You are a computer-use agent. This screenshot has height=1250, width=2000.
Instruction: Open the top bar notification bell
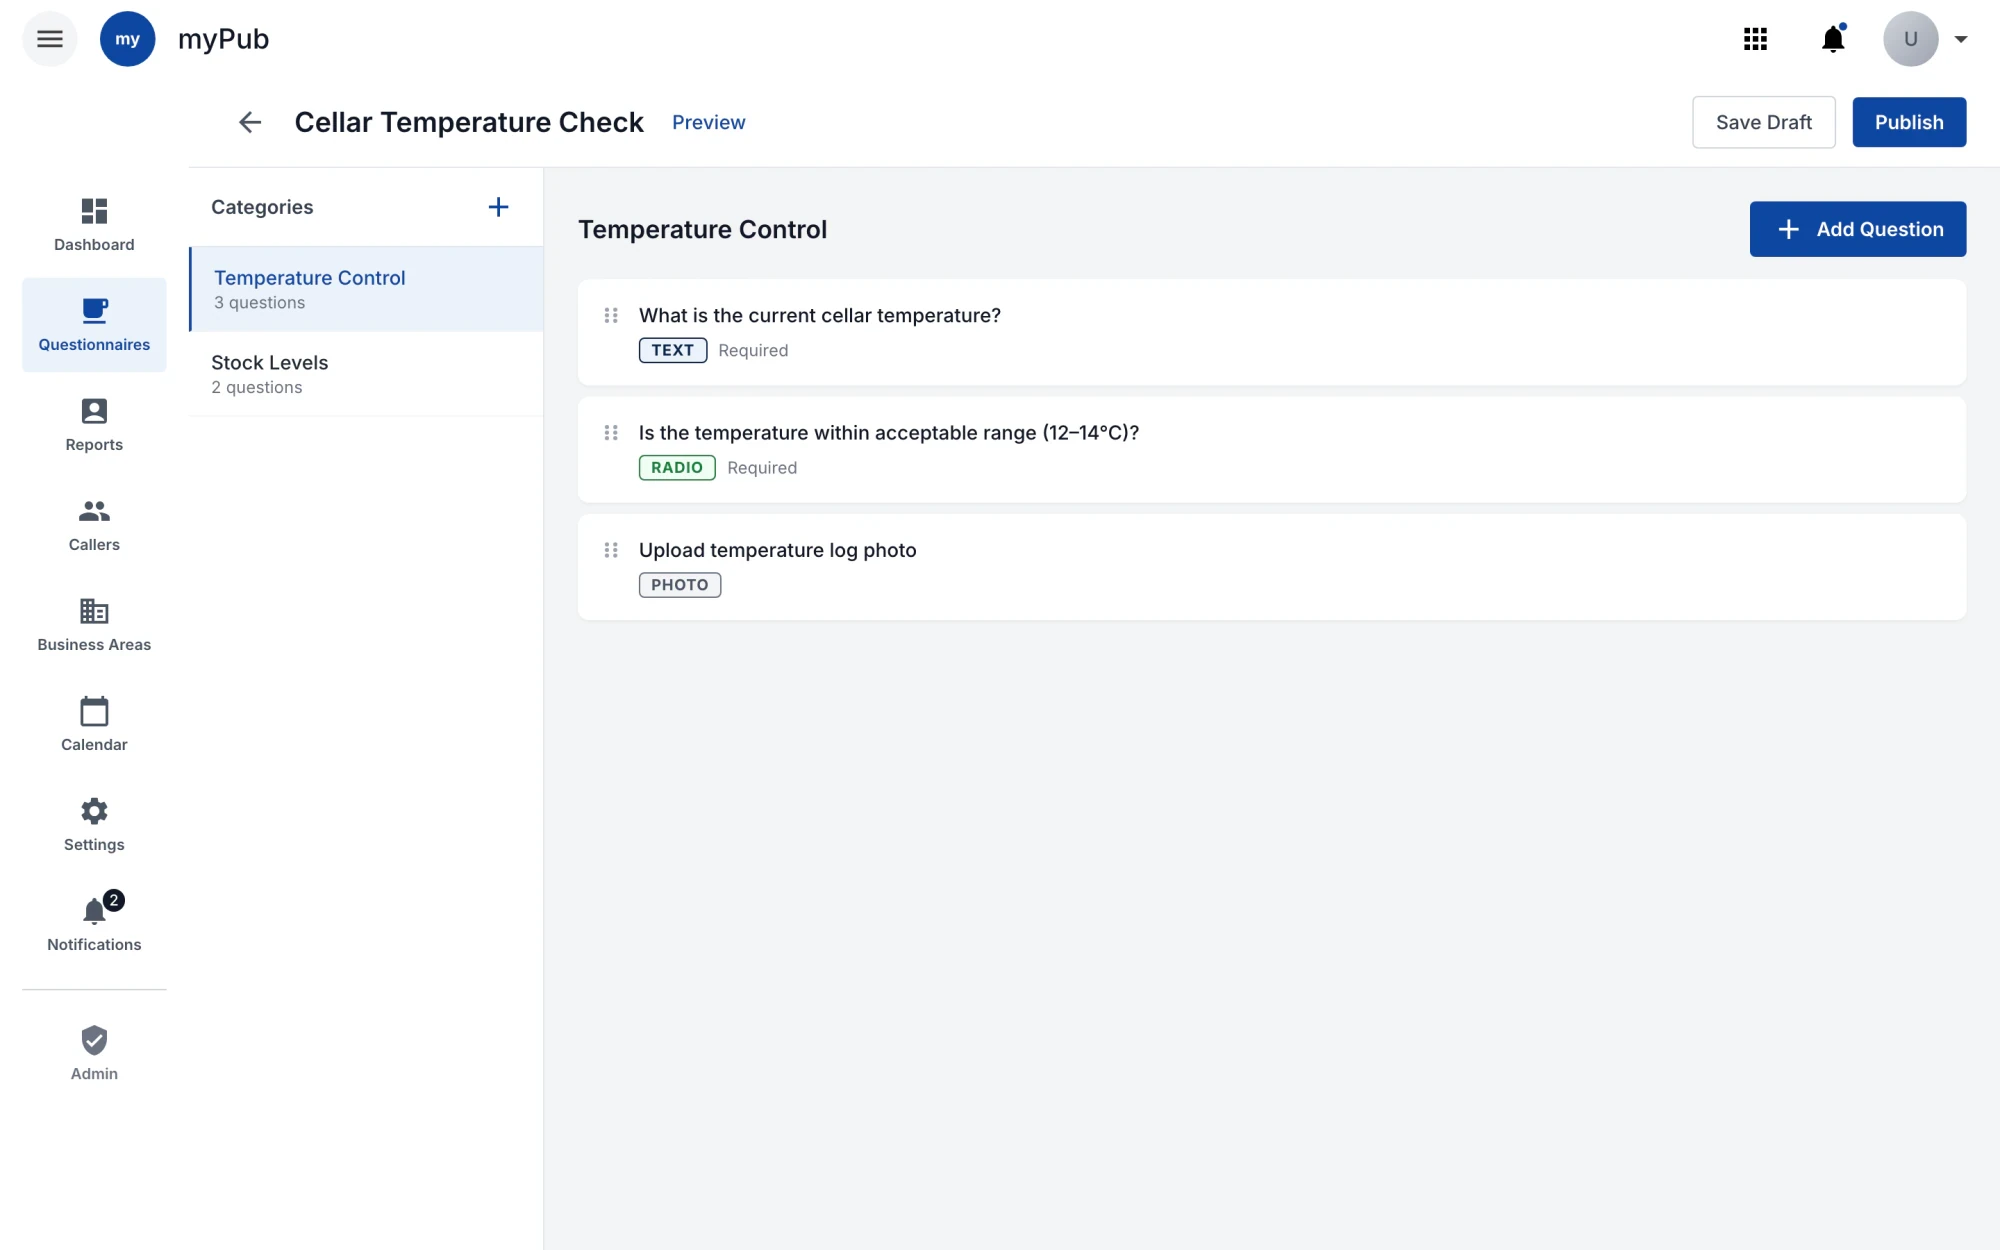point(1833,39)
